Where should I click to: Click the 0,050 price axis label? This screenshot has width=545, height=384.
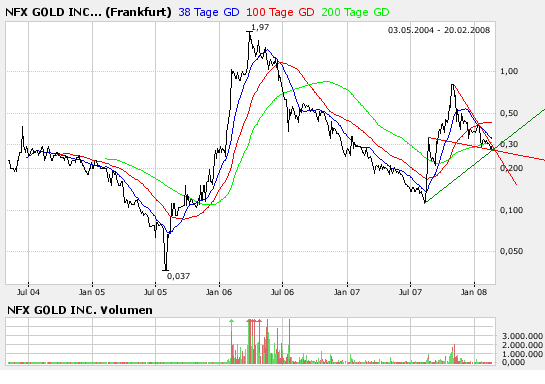(x=511, y=251)
